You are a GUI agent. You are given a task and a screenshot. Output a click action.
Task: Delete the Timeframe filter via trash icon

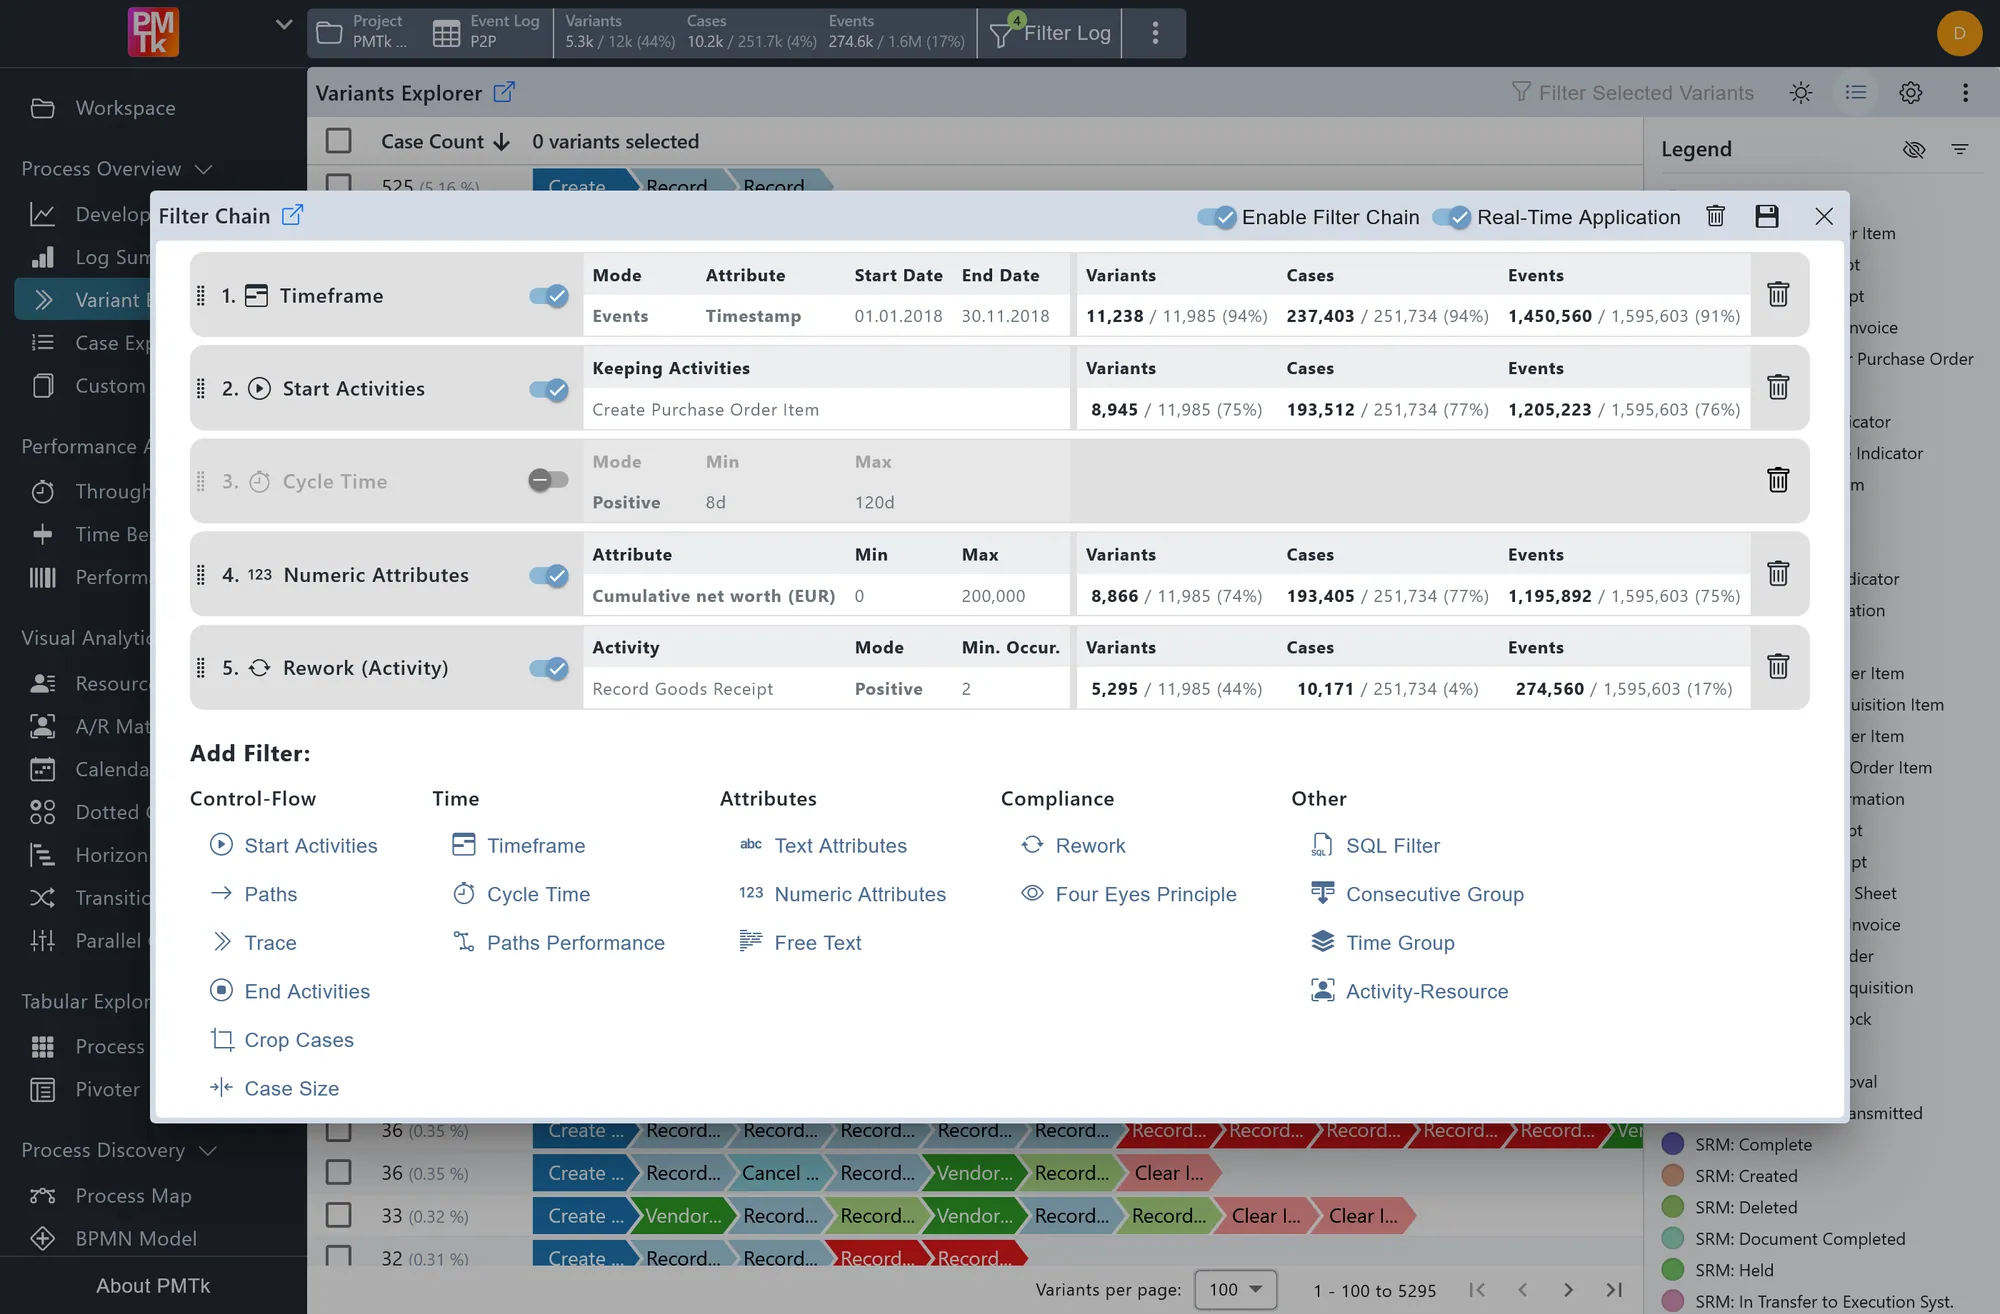1778,294
